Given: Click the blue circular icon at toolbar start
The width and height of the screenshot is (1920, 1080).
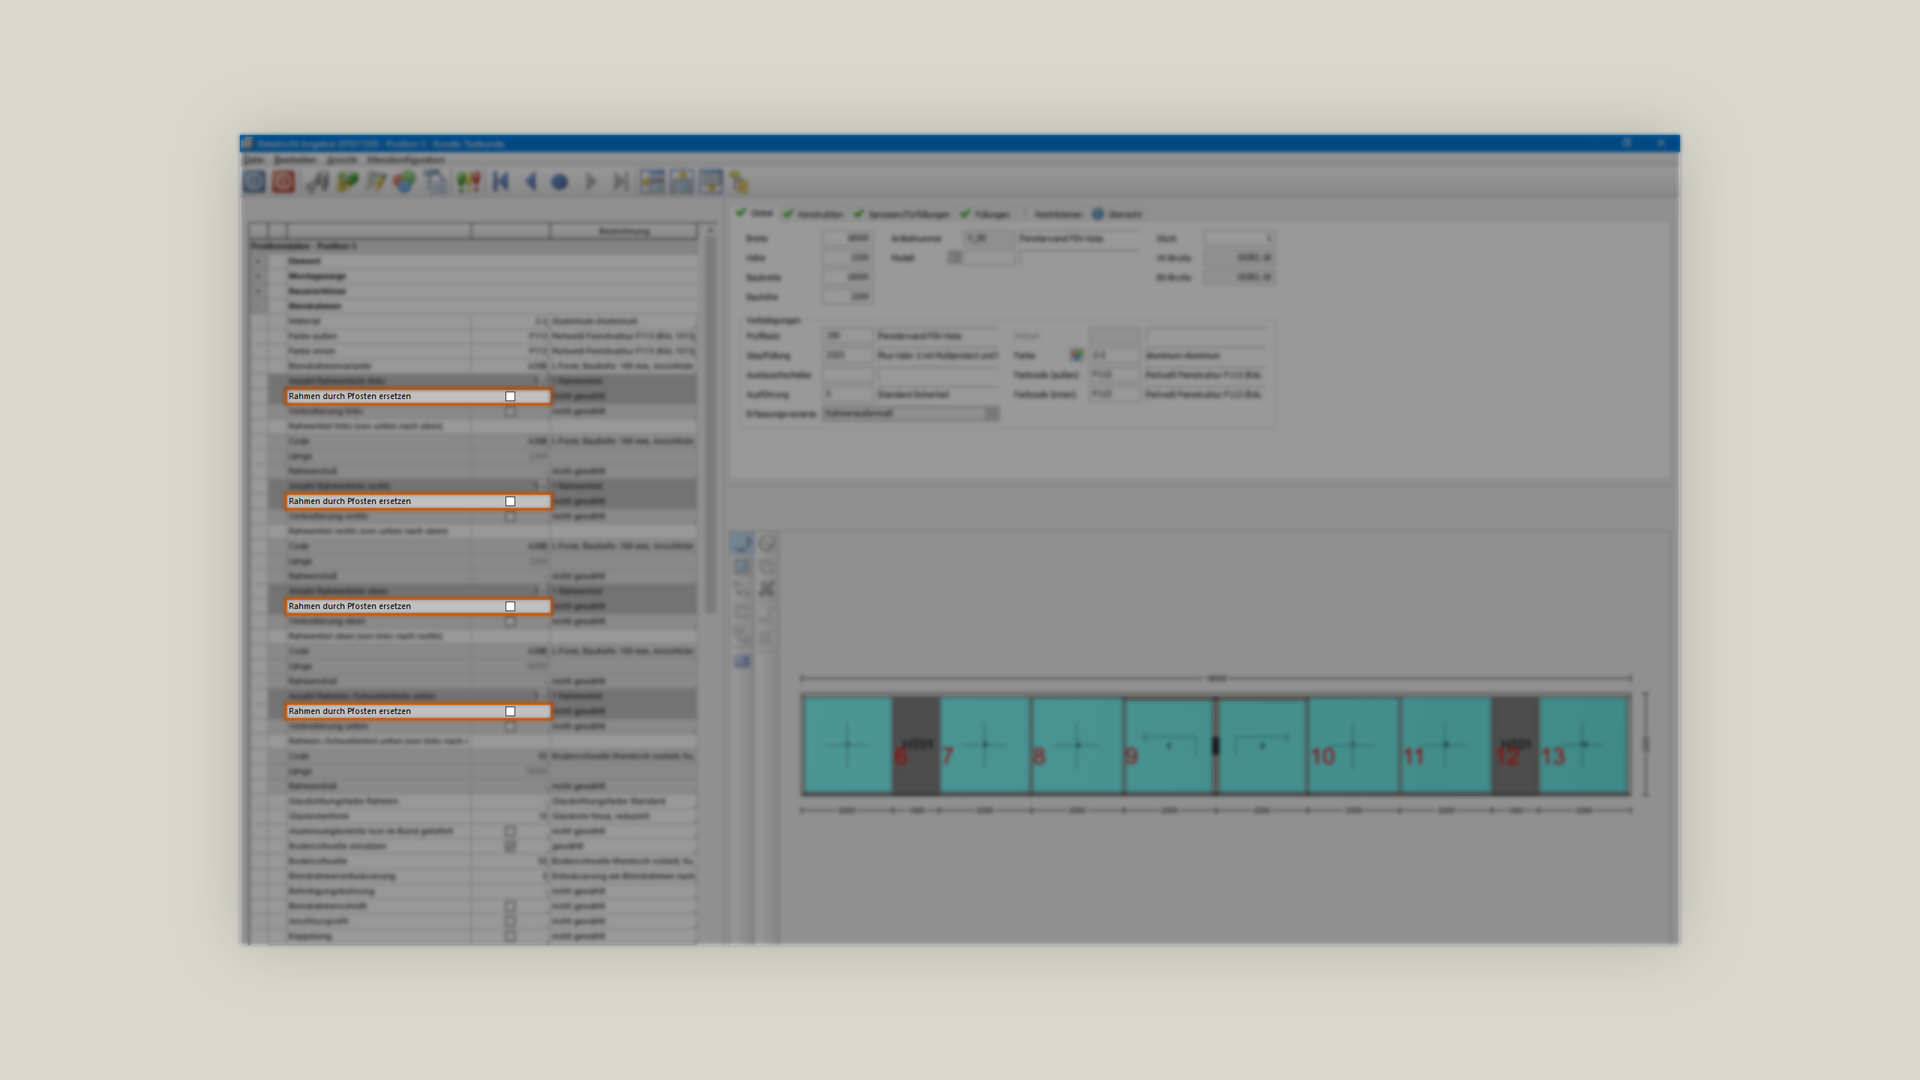Looking at the screenshot, I should point(254,182).
